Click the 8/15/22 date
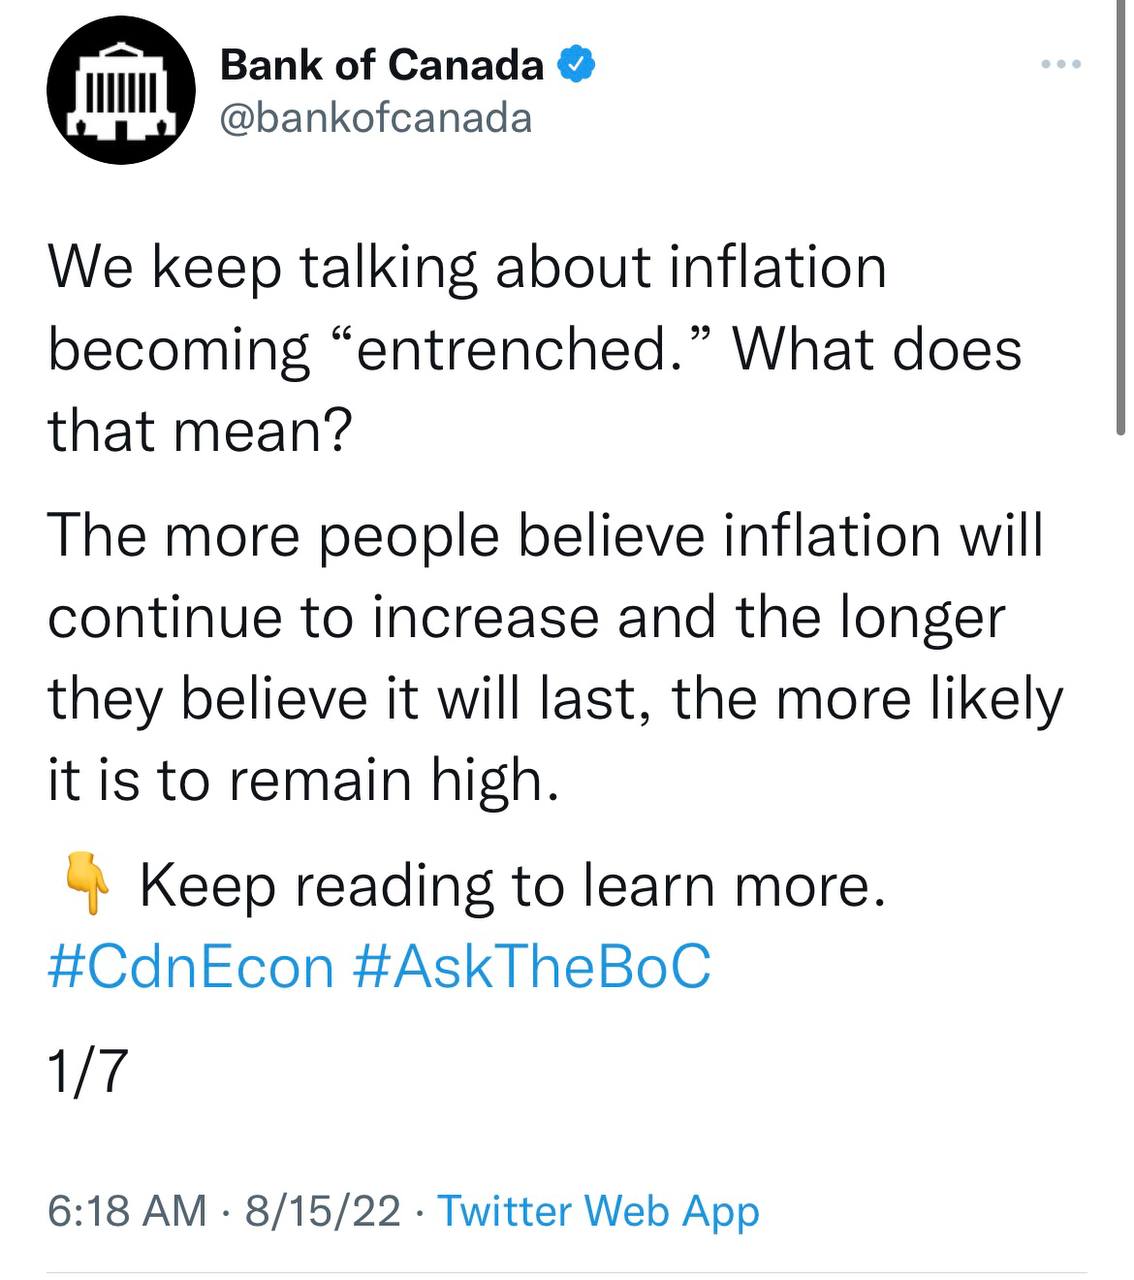 pyautogui.click(x=323, y=1210)
